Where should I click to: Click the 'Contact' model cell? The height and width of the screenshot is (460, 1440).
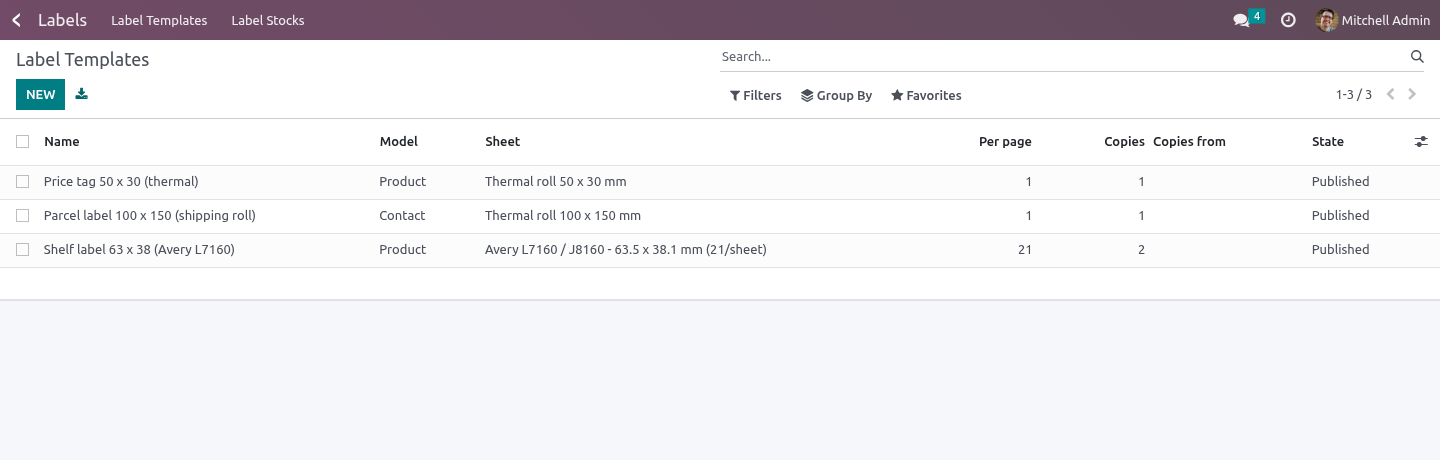pyautogui.click(x=402, y=216)
